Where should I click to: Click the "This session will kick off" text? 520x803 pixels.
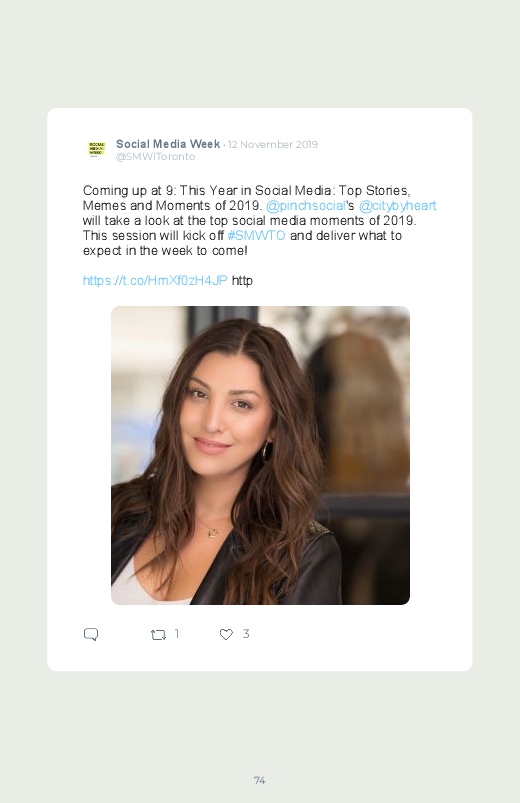click(153, 236)
